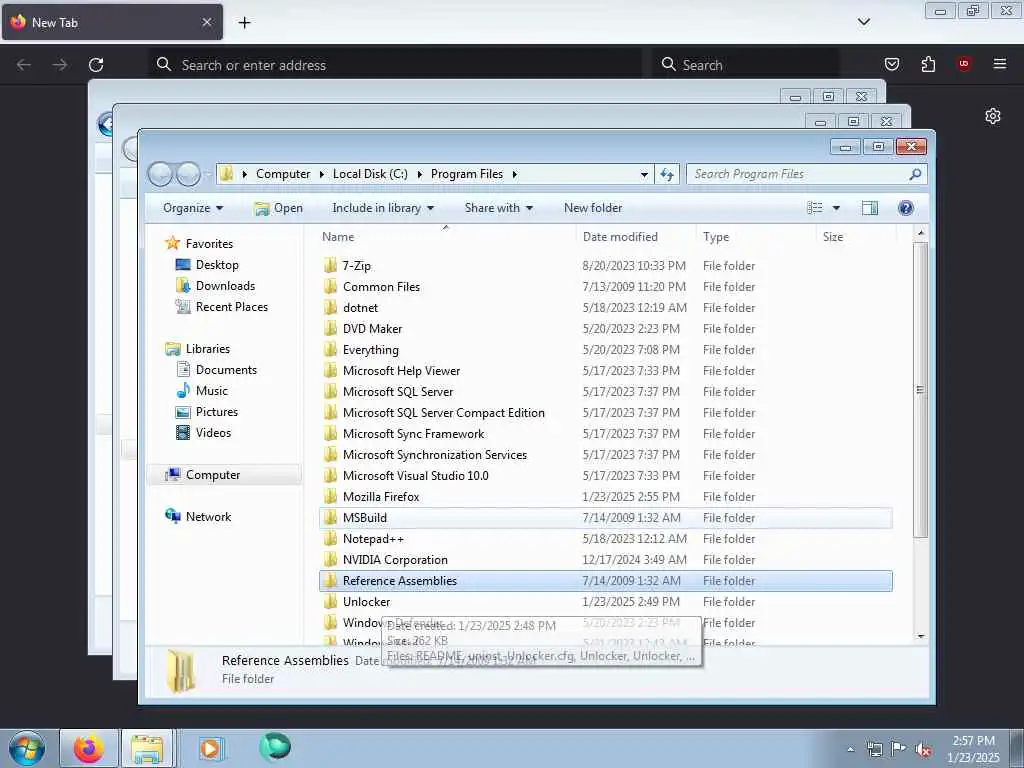The height and width of the screenshot is (768, 1024).
Task: Open new tab personalize gear icon
Action: pos(993,116)
